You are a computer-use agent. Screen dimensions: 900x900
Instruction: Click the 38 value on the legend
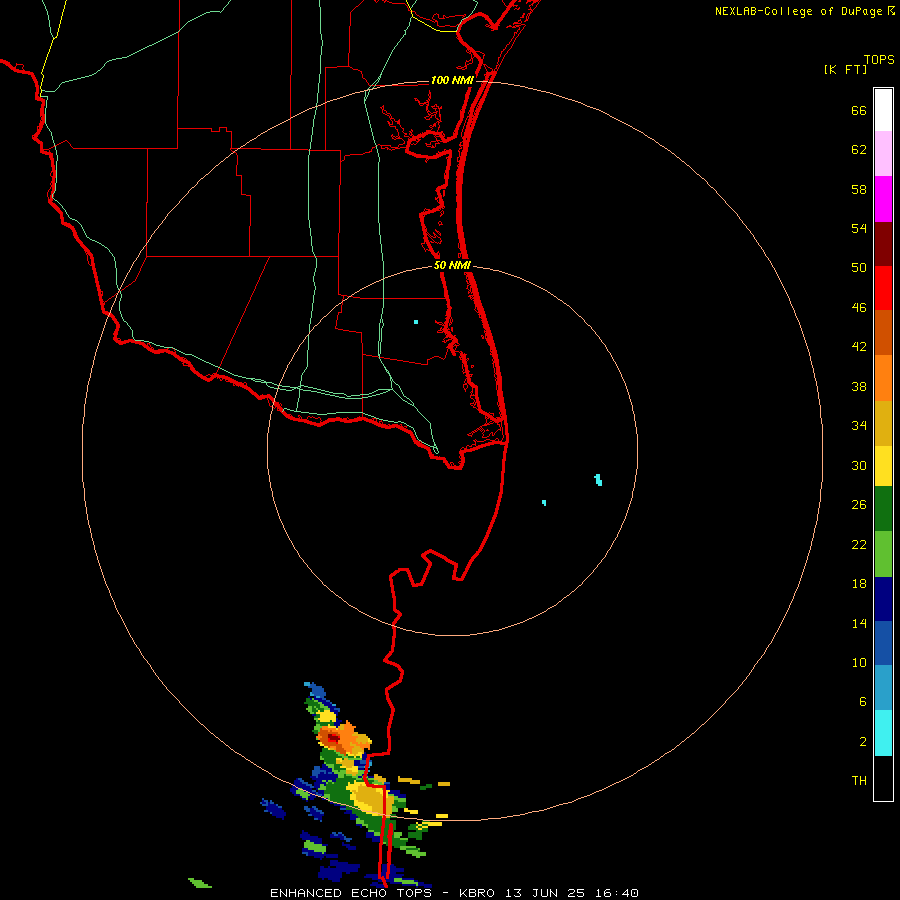(x=859, y=387)
